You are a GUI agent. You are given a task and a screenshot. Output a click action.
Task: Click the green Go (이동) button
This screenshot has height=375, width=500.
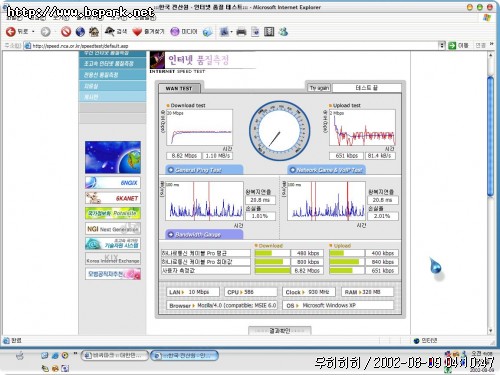pyautogui.click(x=458, y=46)
